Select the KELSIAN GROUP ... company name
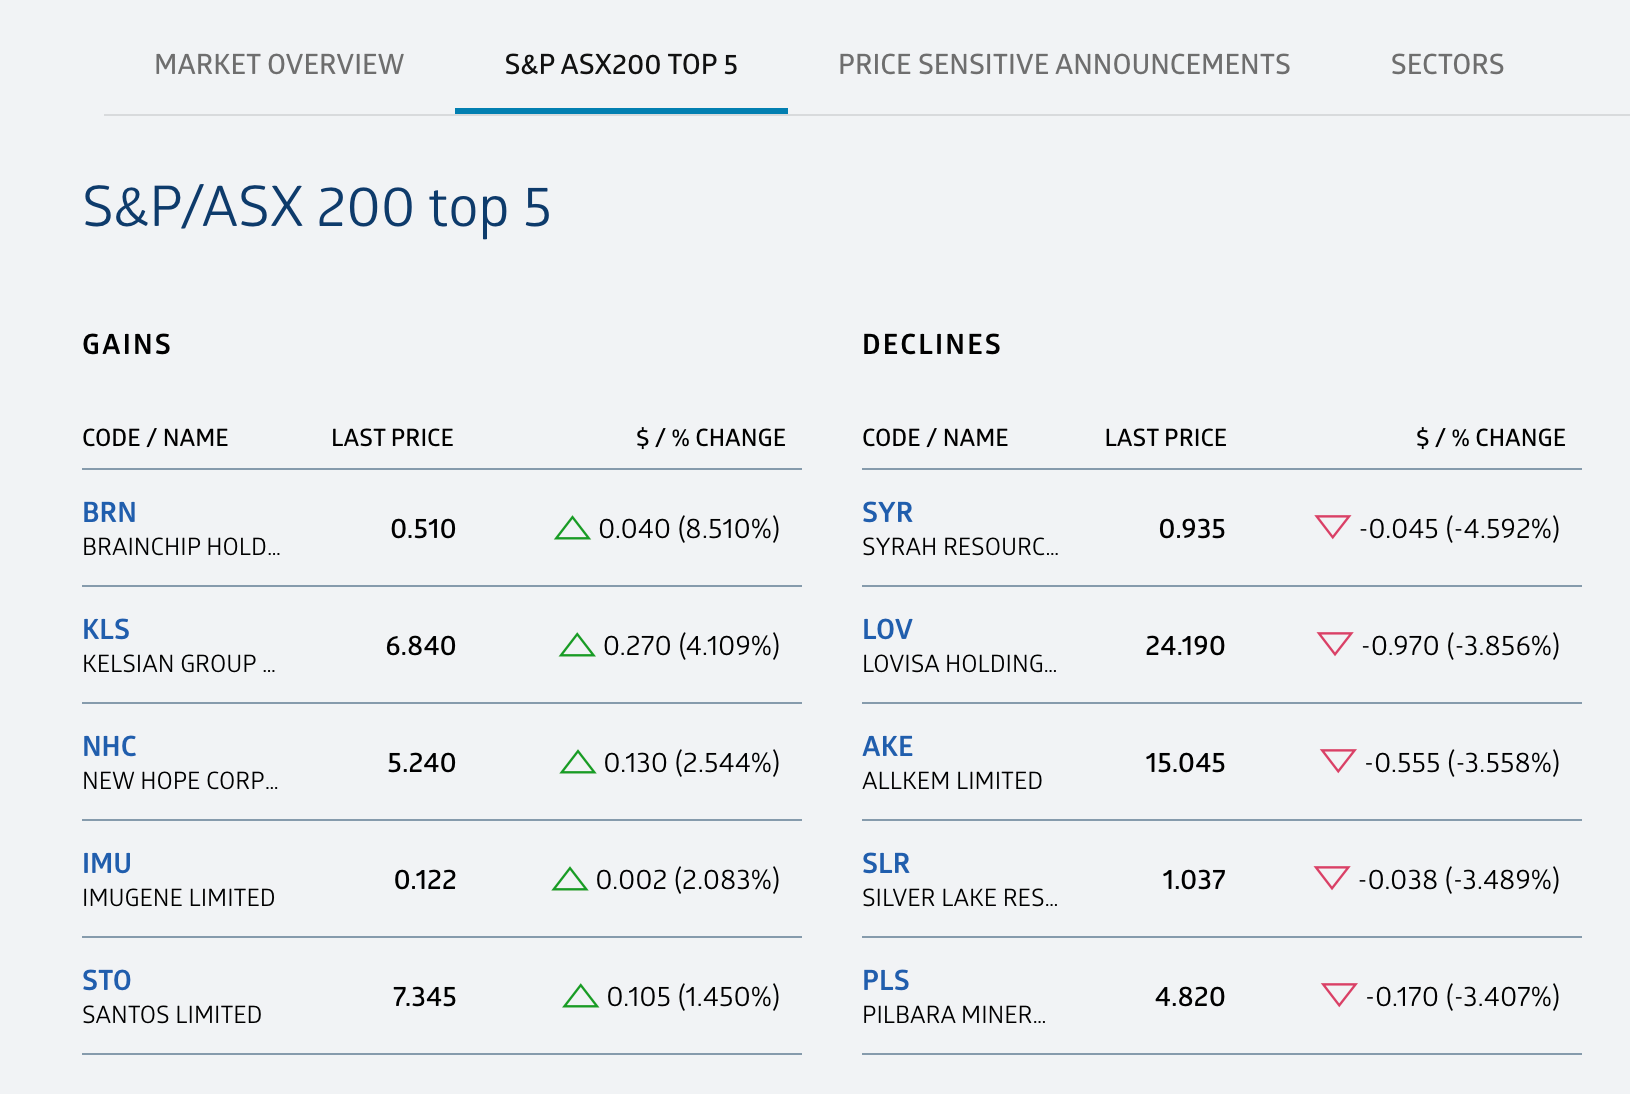 click(x=179, y=664)
